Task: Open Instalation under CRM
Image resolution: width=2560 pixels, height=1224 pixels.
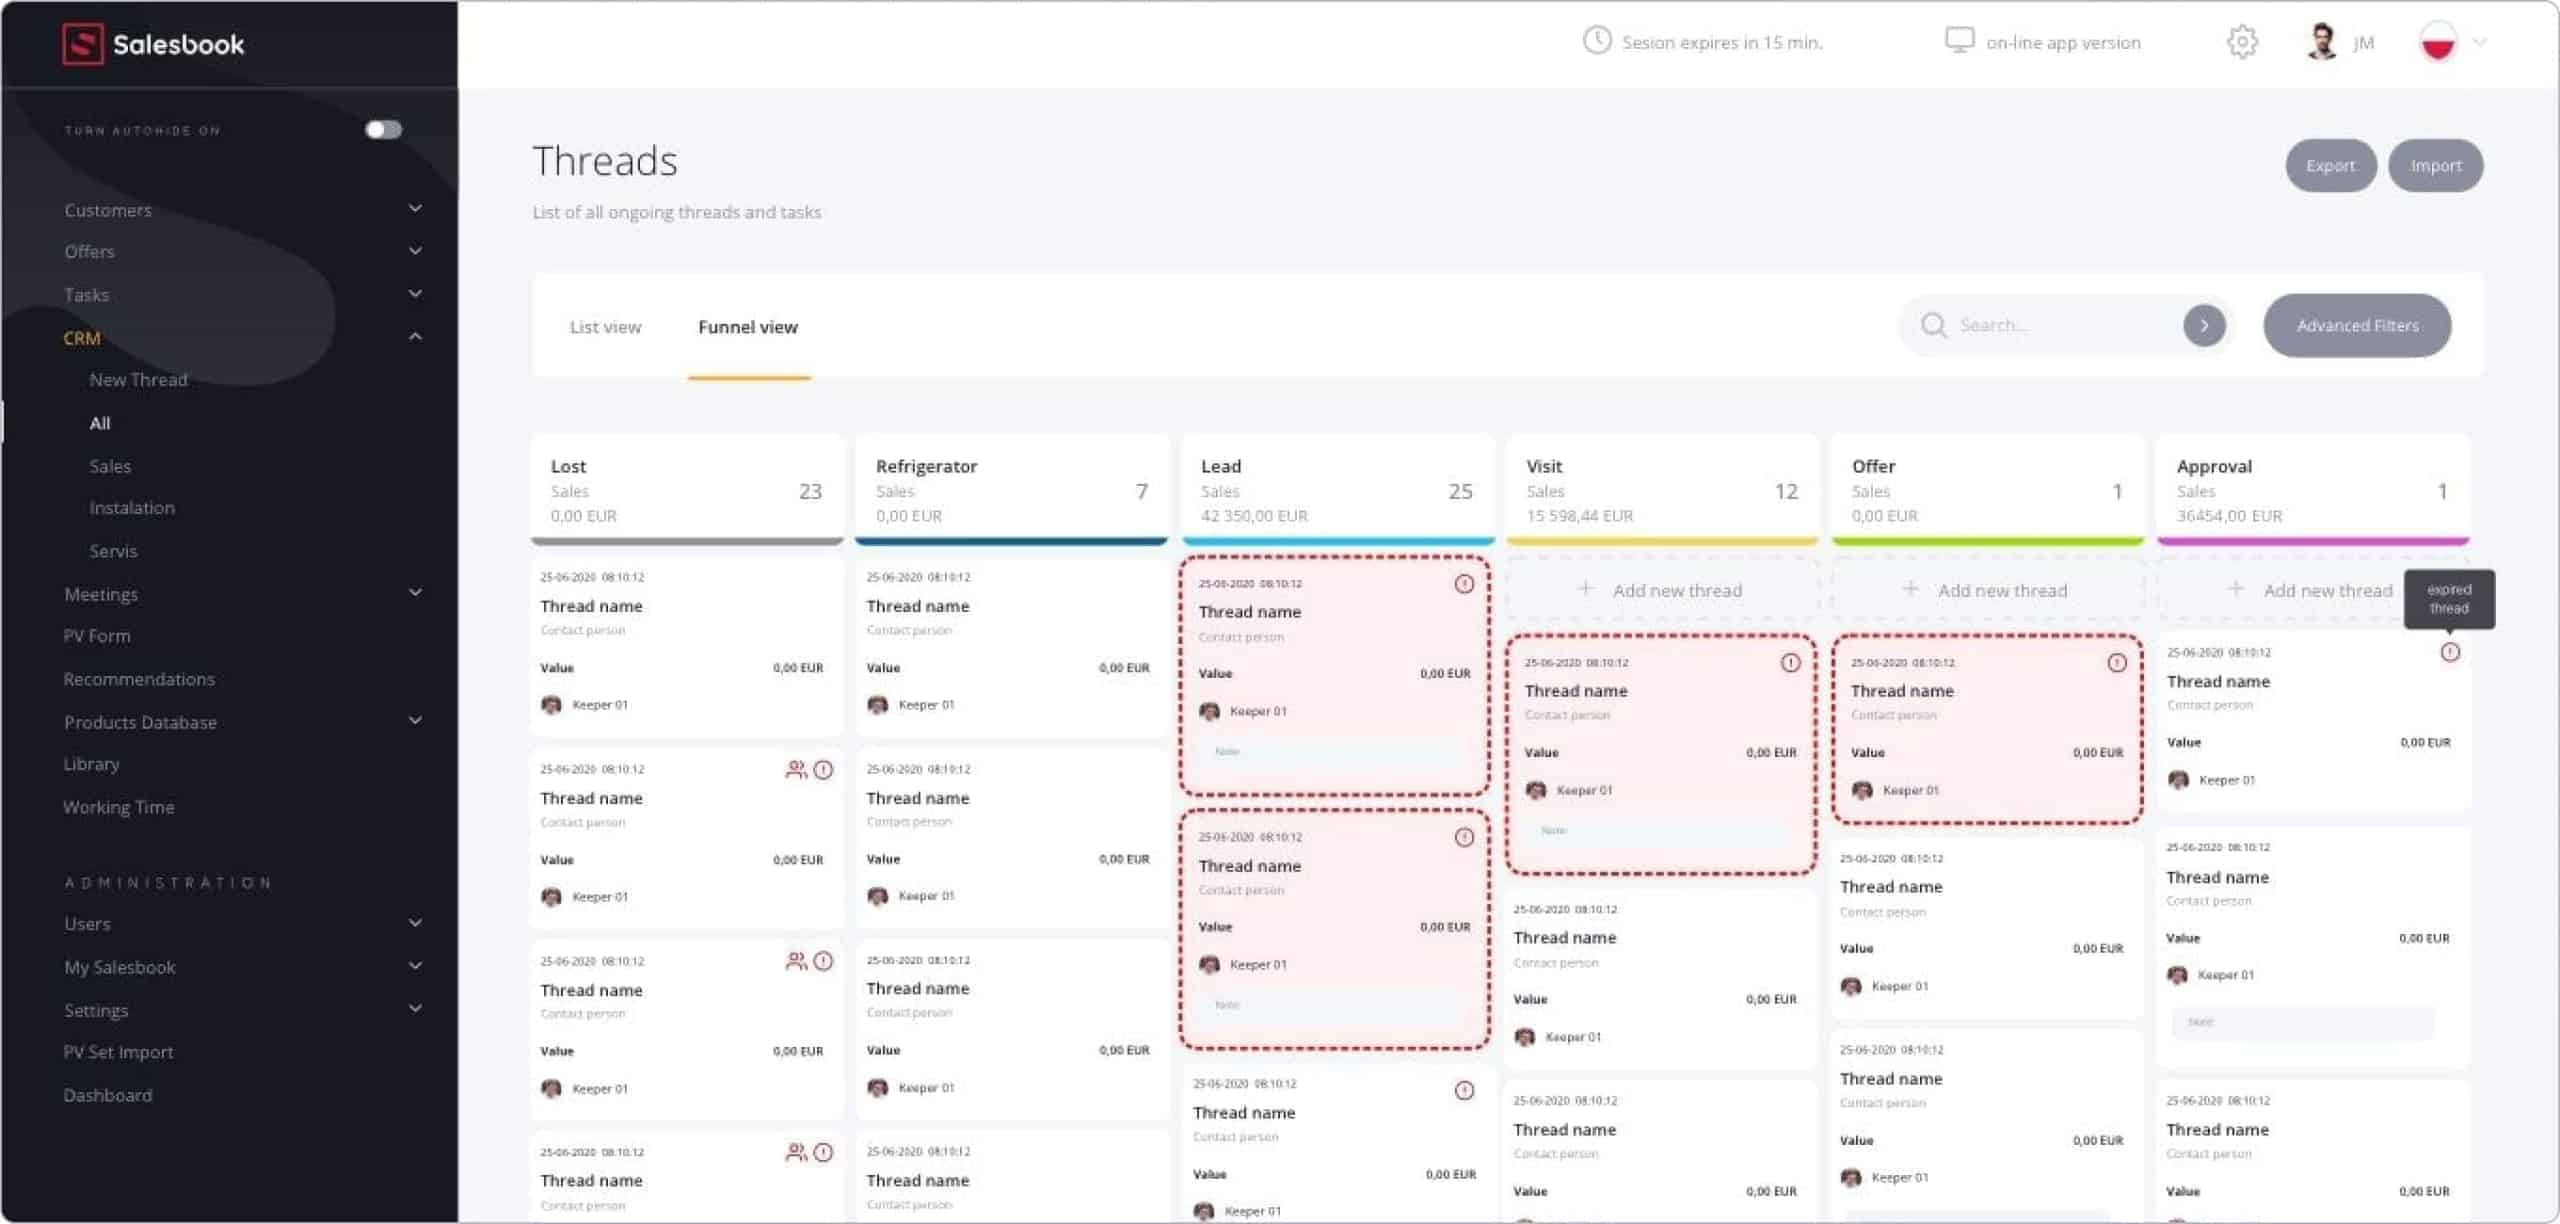Action: tap(132, 508)
